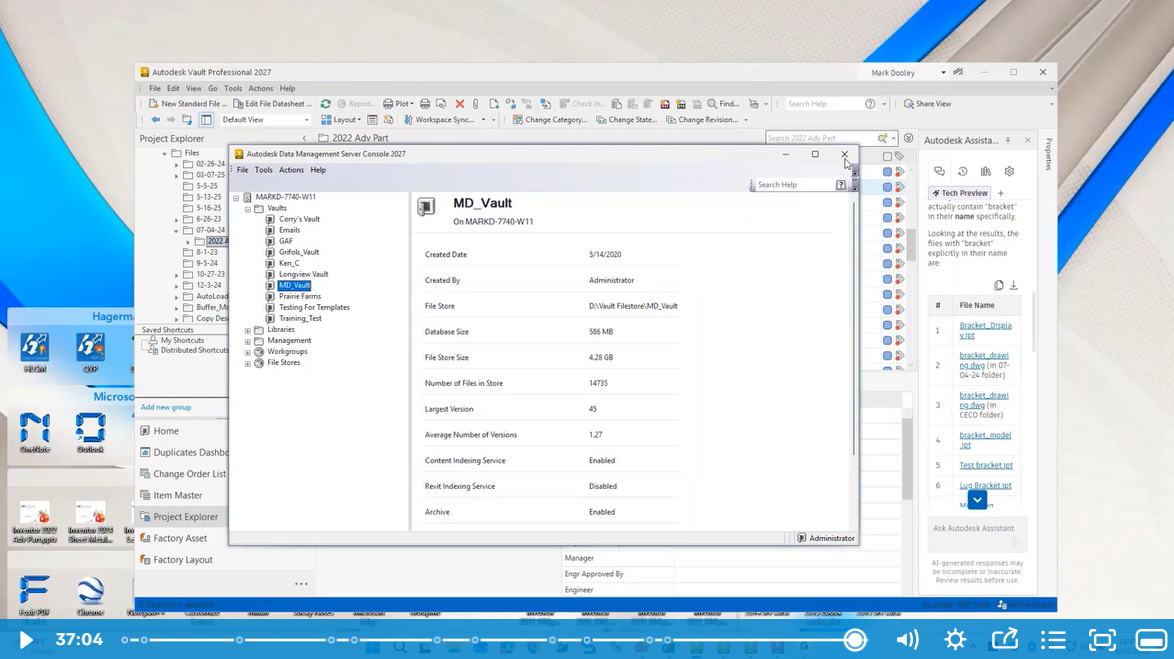Image resolution: width=1174 pixels, height=659 pixels.
Task: Click the Vault file list vertical scrollbar
Action: [911, 243]
